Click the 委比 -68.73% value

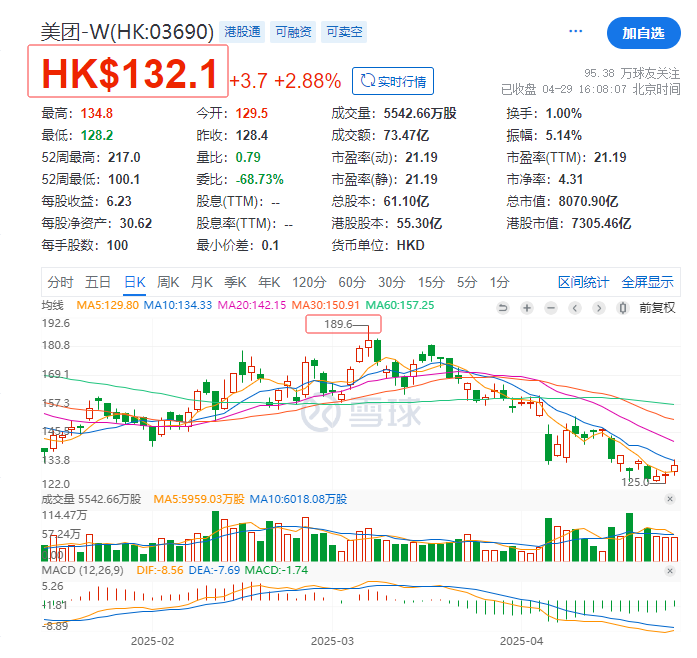point(259,180)
